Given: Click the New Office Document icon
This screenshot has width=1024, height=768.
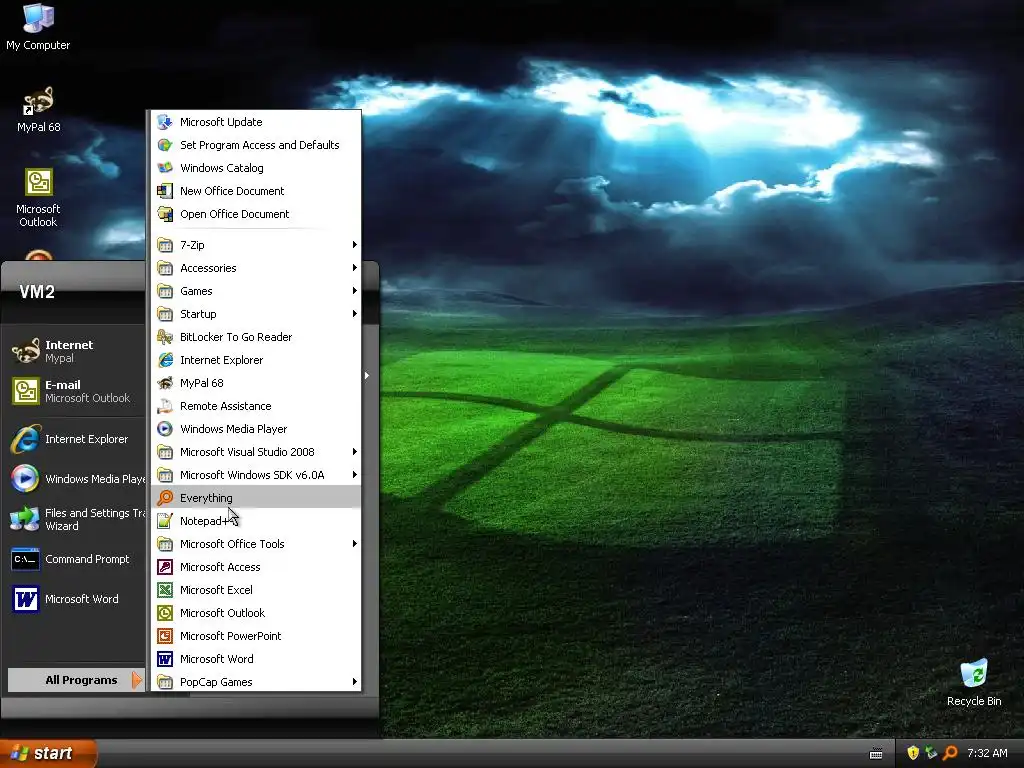Looking at the screenshot, I should click(x=165, y=191).
